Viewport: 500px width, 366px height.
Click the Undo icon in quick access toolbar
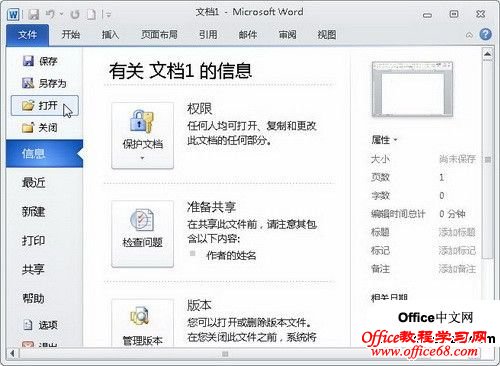[x=50, y=14]
